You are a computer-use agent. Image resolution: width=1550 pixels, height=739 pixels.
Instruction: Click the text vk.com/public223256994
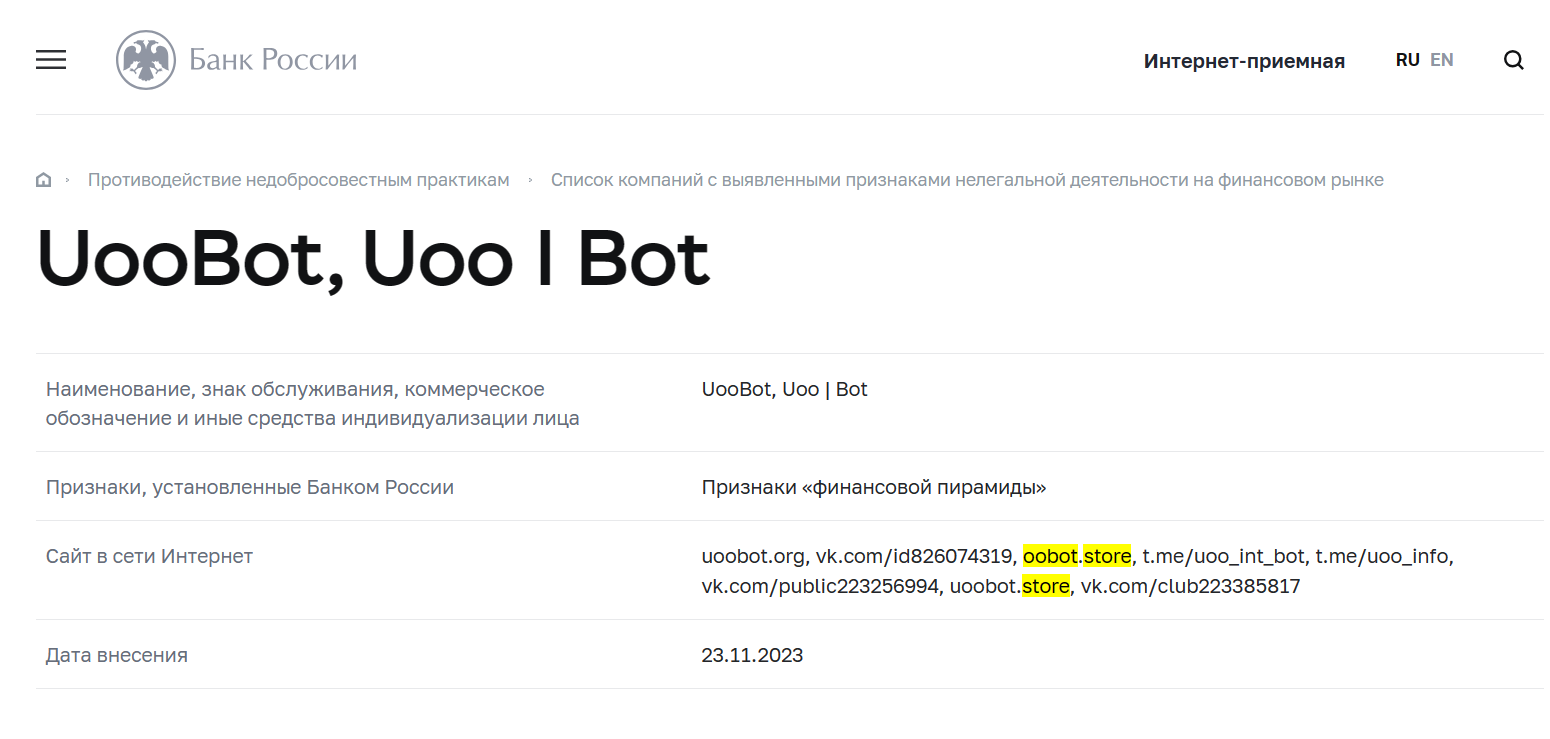[x=820, y=586]
